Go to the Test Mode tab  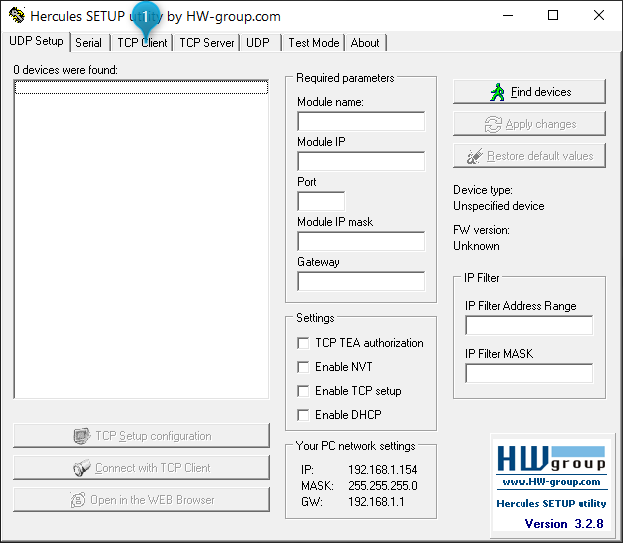point(314,43)
